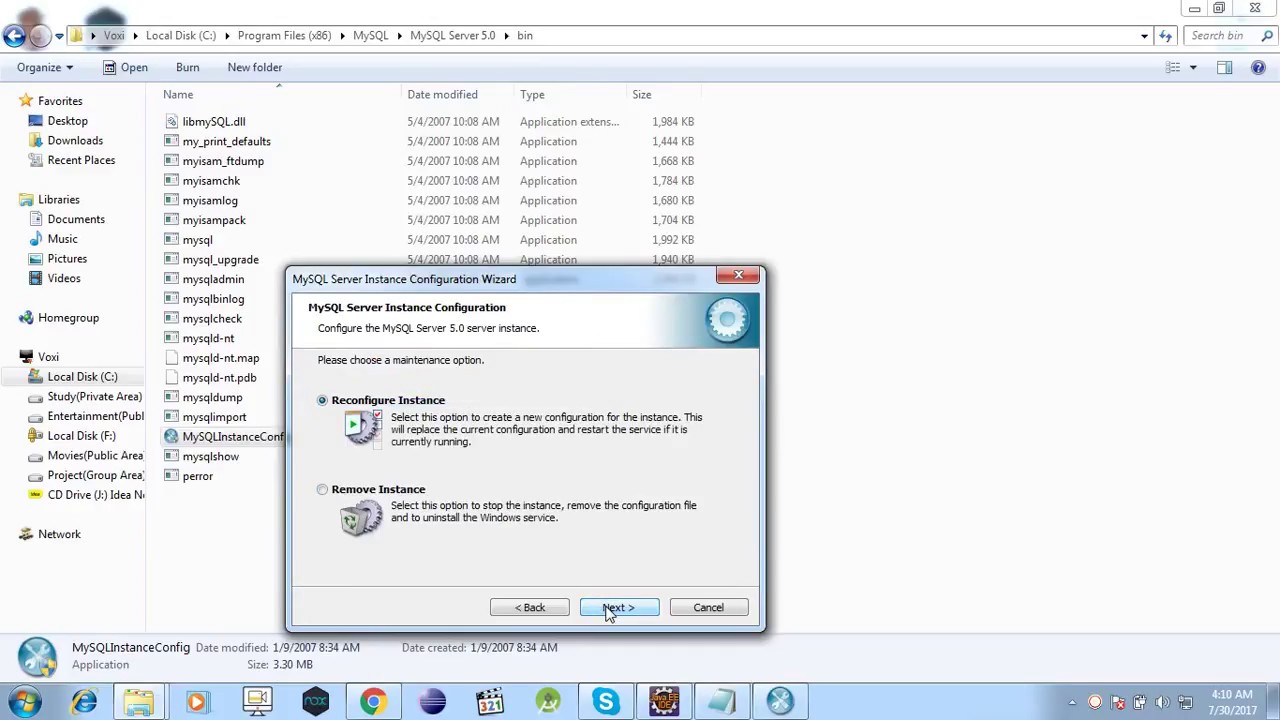Open Google Chrome from taskbar
1280x720 pixels.
[373, 702]
